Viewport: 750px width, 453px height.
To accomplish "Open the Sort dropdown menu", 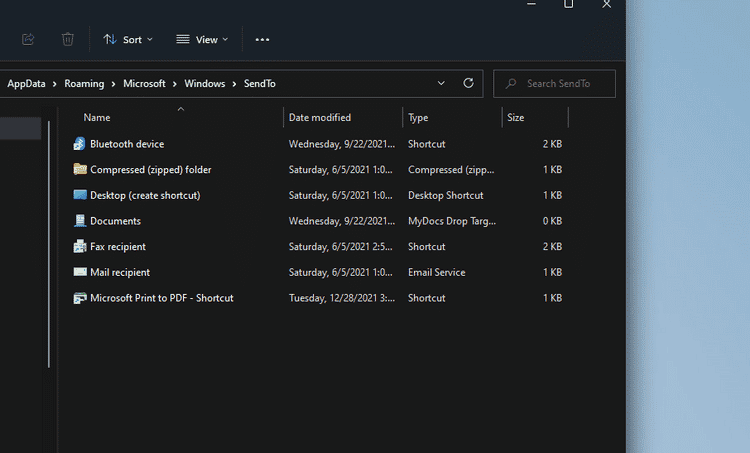I will coord(128,39).
